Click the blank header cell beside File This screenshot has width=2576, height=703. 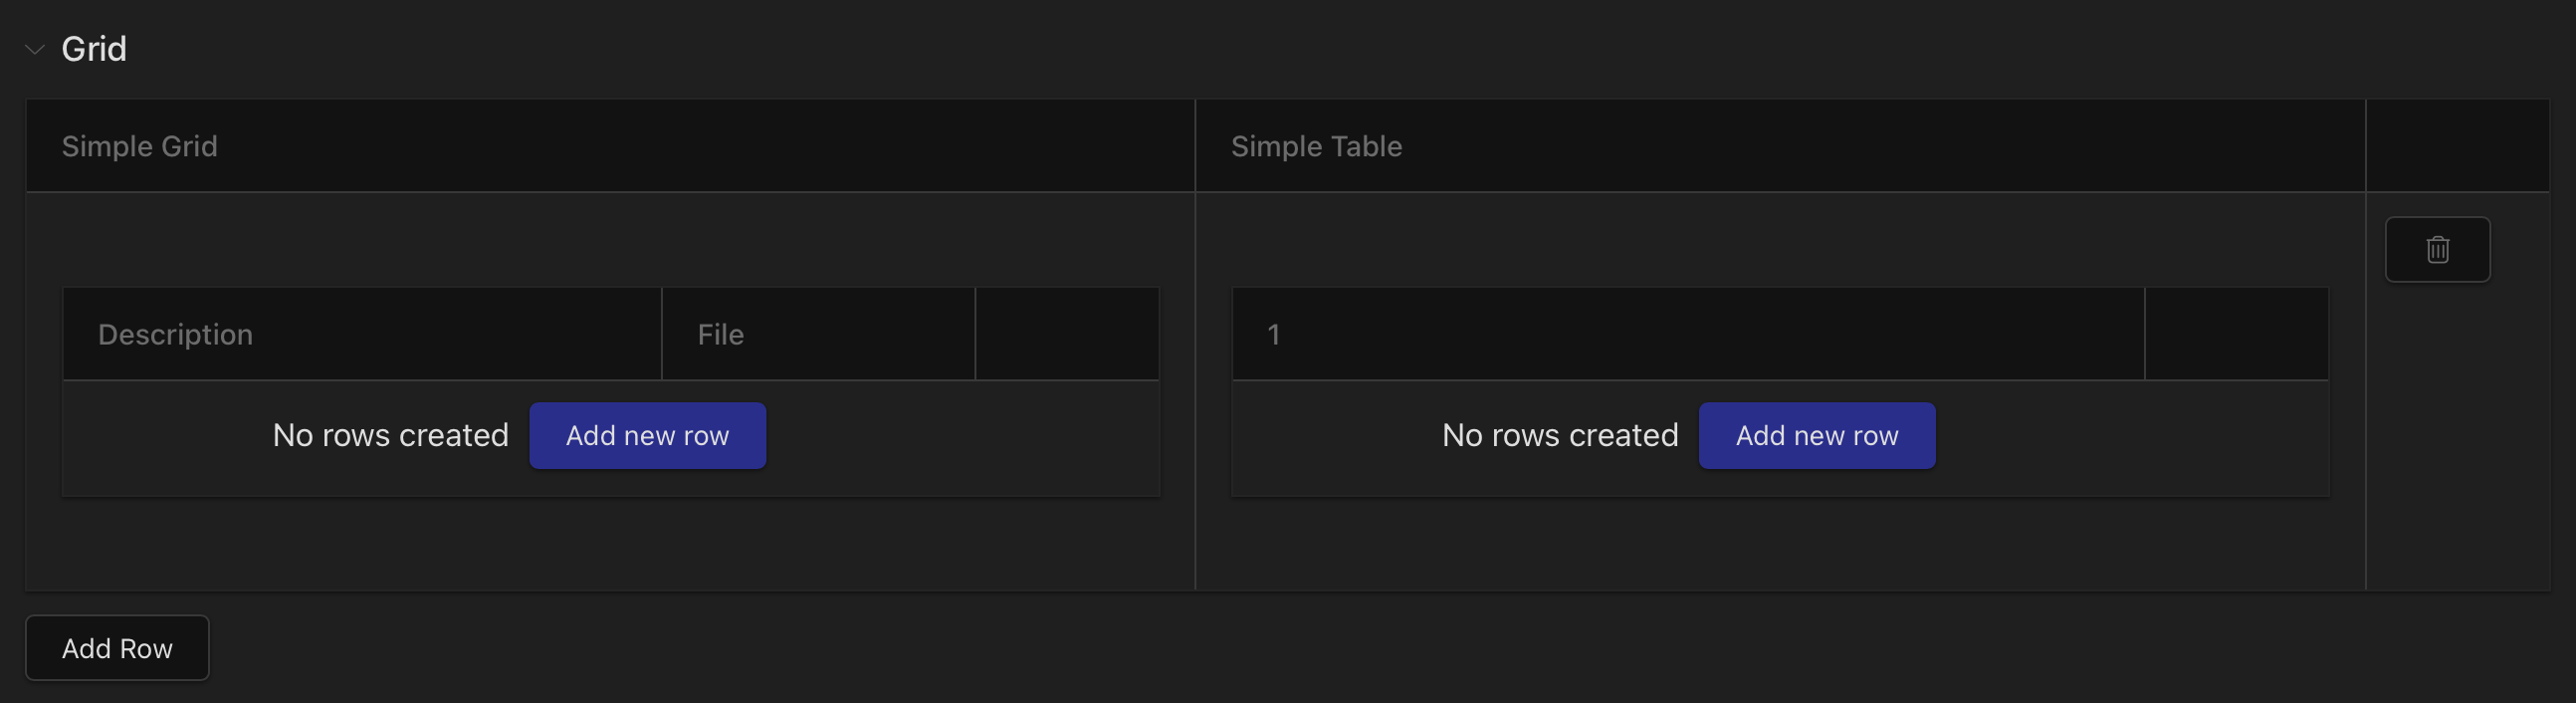1067,334
